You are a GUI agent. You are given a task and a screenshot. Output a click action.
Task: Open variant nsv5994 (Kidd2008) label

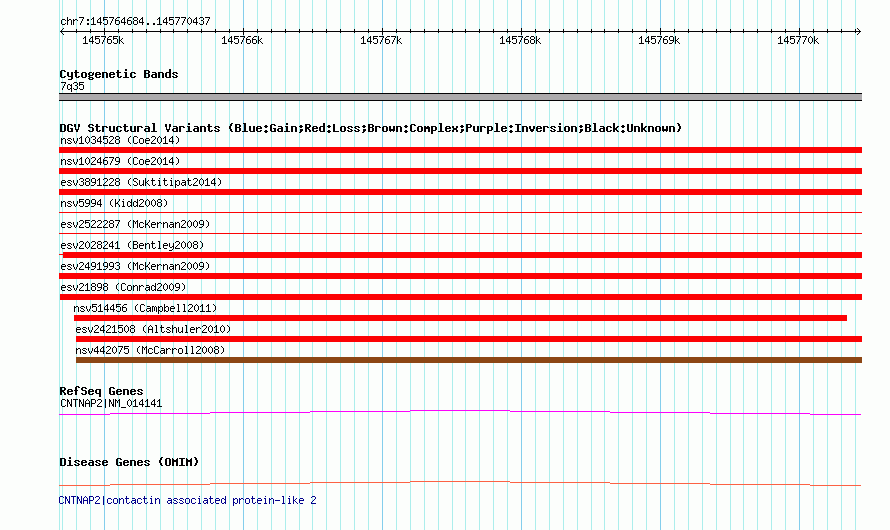pos(114,203)
